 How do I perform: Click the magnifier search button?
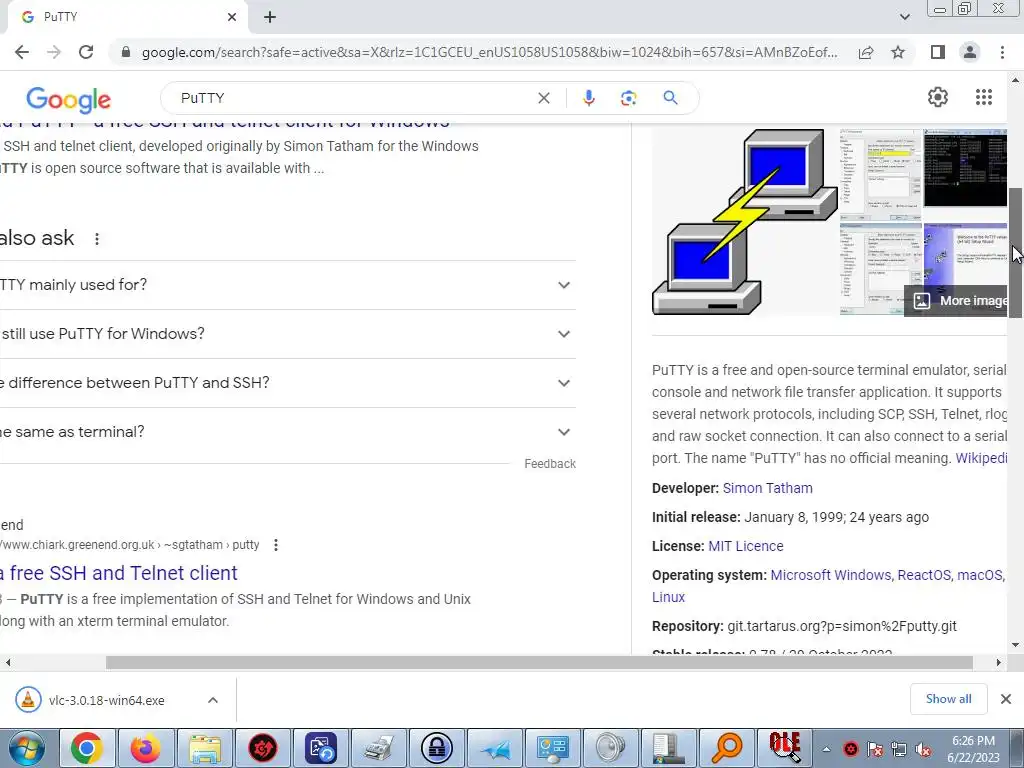670,98
